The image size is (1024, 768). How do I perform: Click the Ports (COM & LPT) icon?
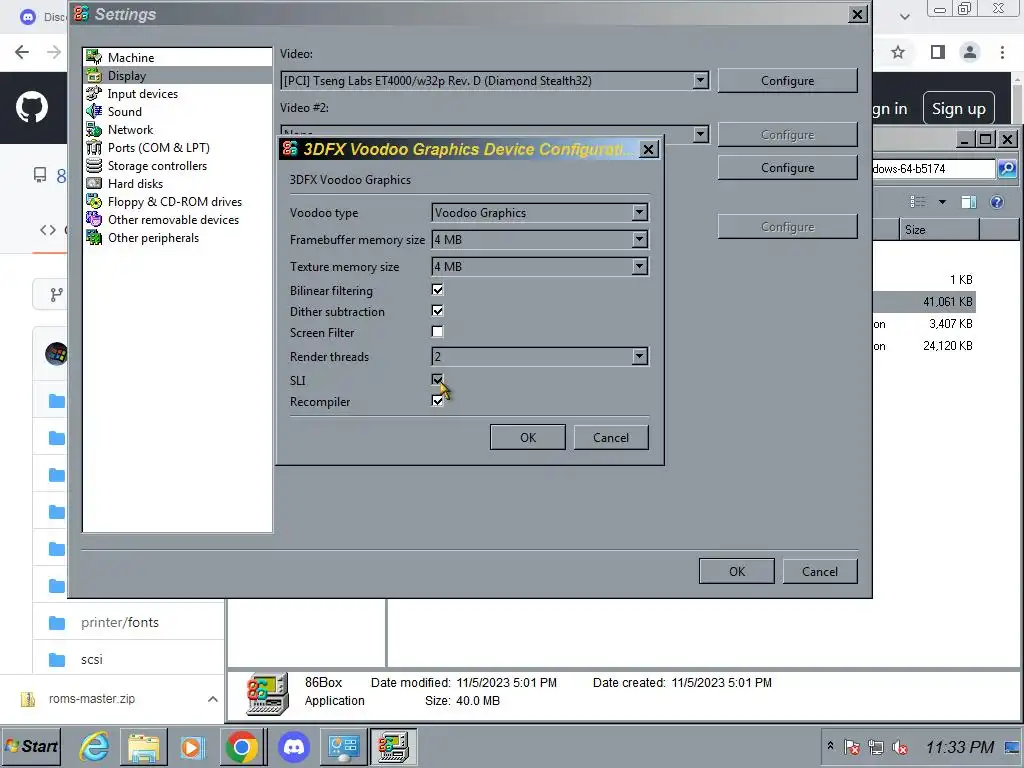94,148
